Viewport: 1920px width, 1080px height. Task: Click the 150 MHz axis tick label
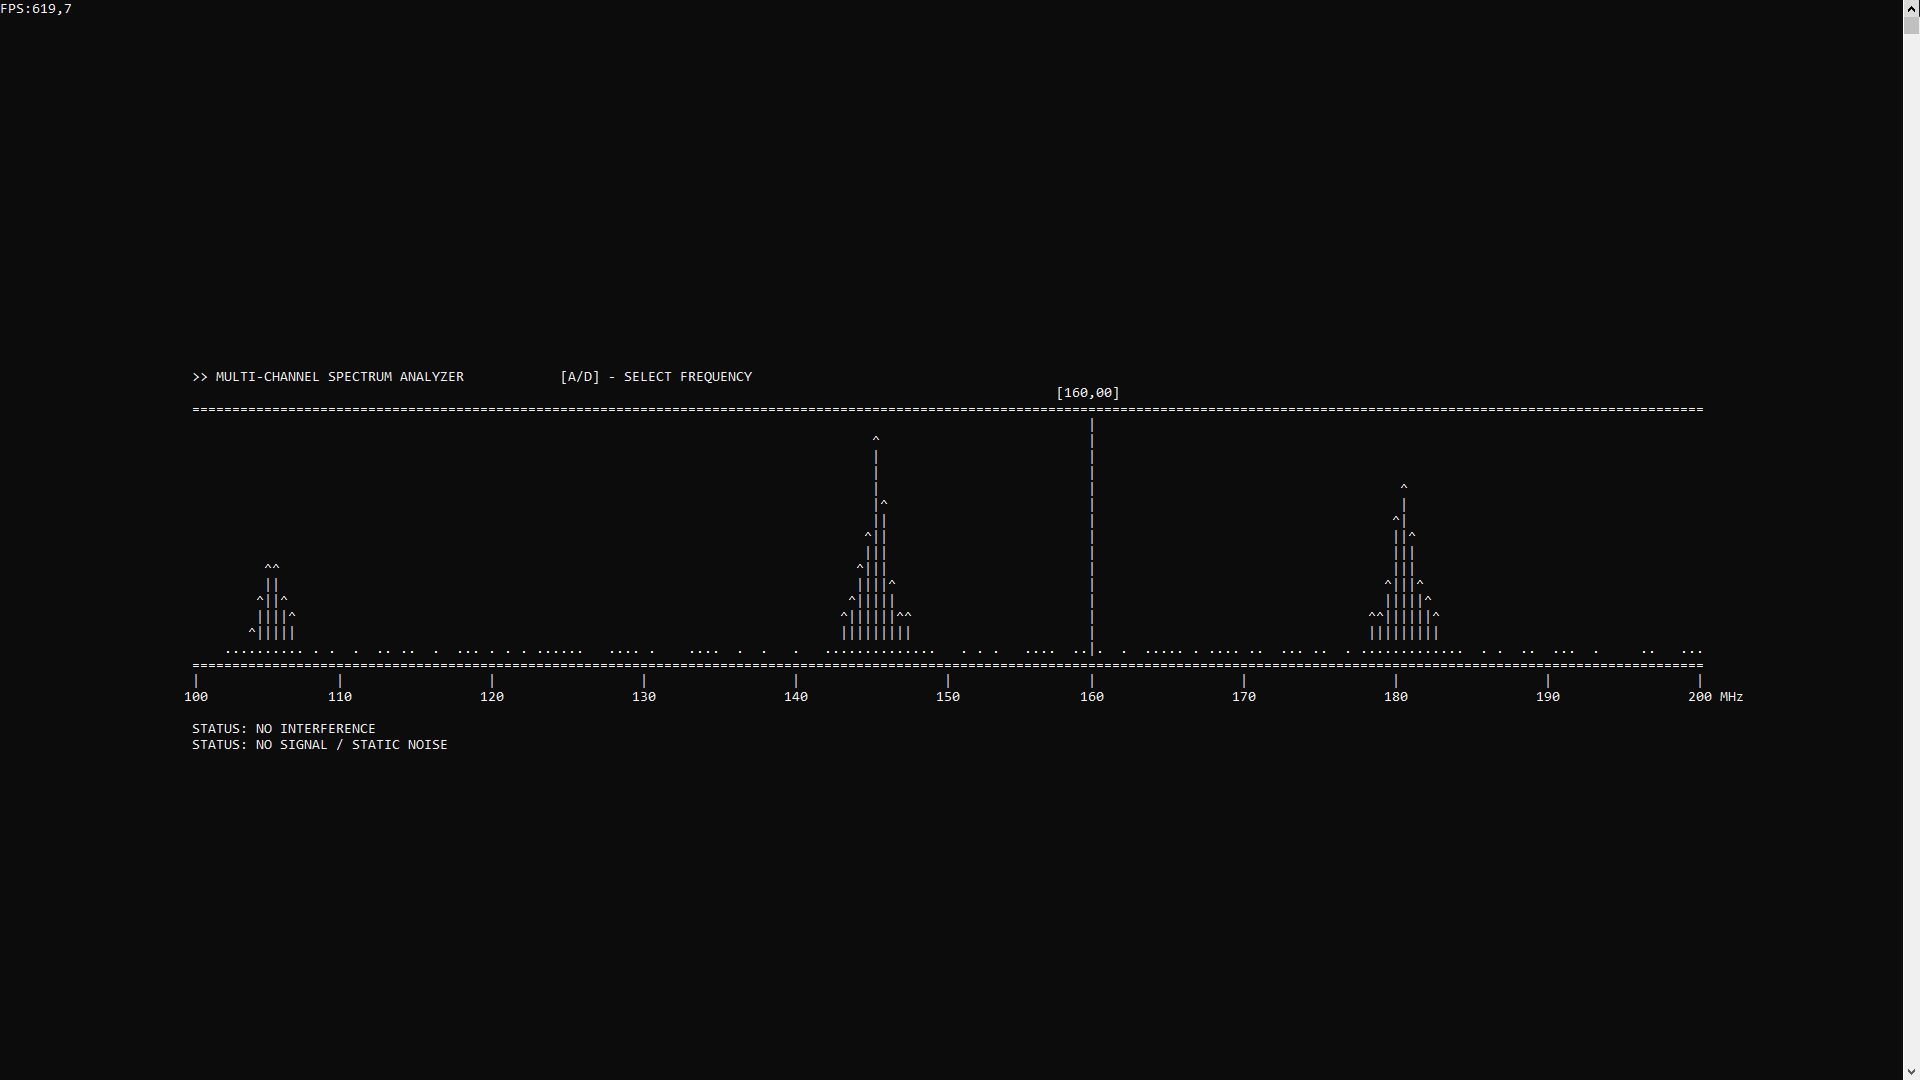pos(948,697)
